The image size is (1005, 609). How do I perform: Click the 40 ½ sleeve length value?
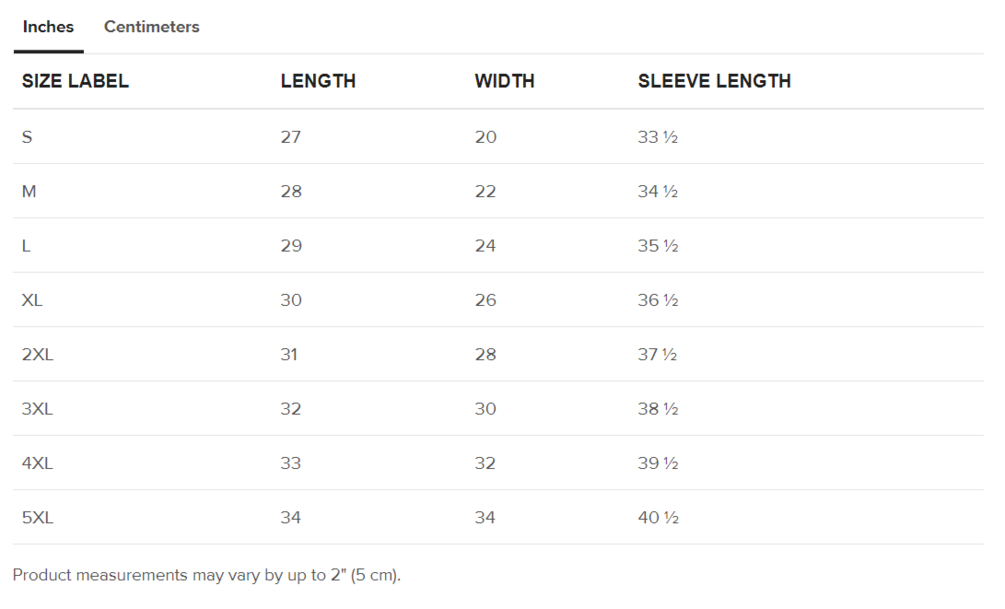coord(658,518)
